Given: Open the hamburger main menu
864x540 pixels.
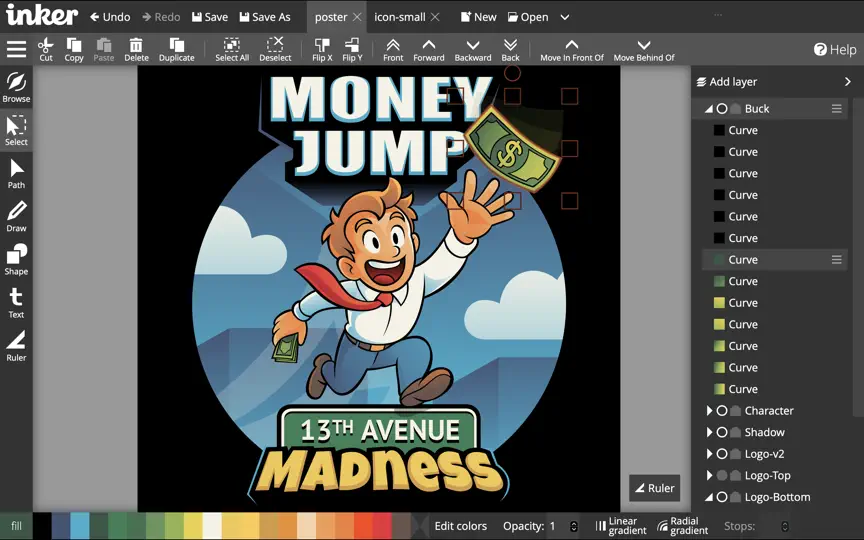Looking at the screenshot, I should point(16,49).
